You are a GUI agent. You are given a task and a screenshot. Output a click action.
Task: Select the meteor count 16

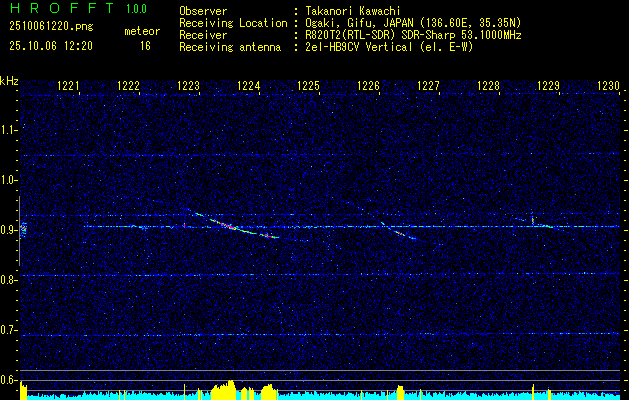tap(145, 46)
